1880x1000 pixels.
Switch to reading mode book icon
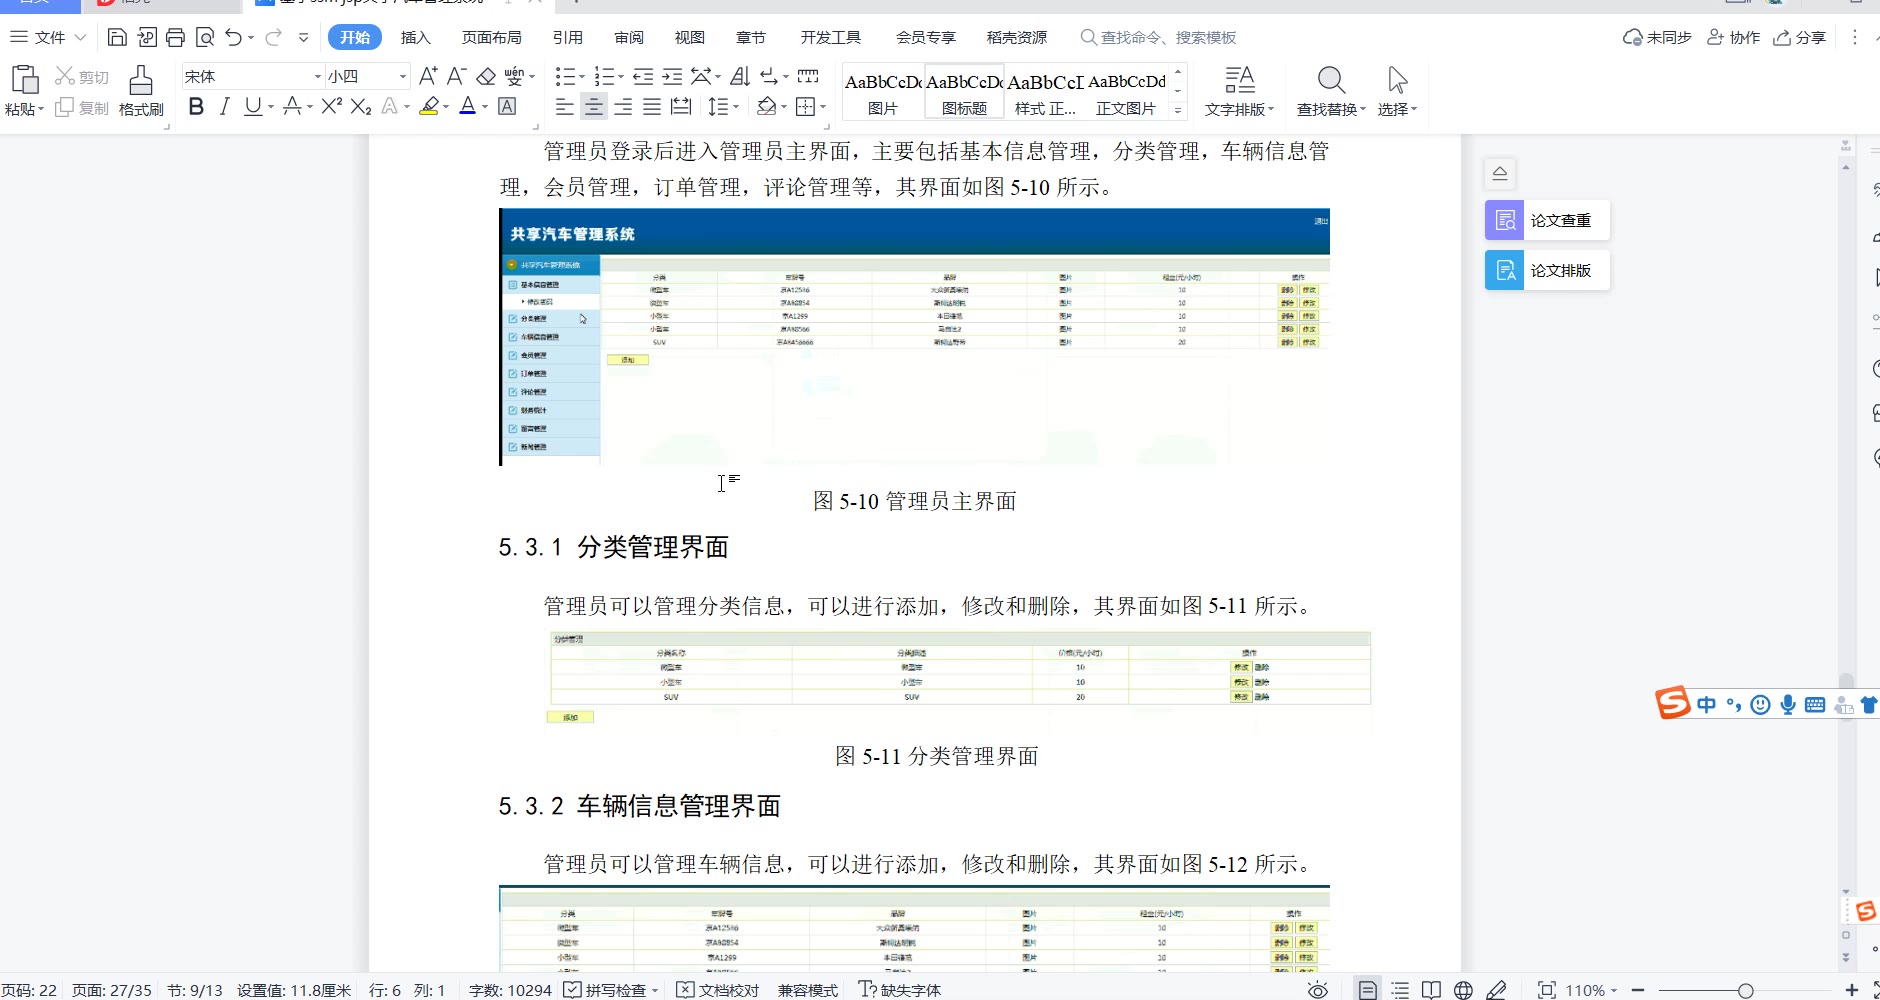pos(1431,990)
